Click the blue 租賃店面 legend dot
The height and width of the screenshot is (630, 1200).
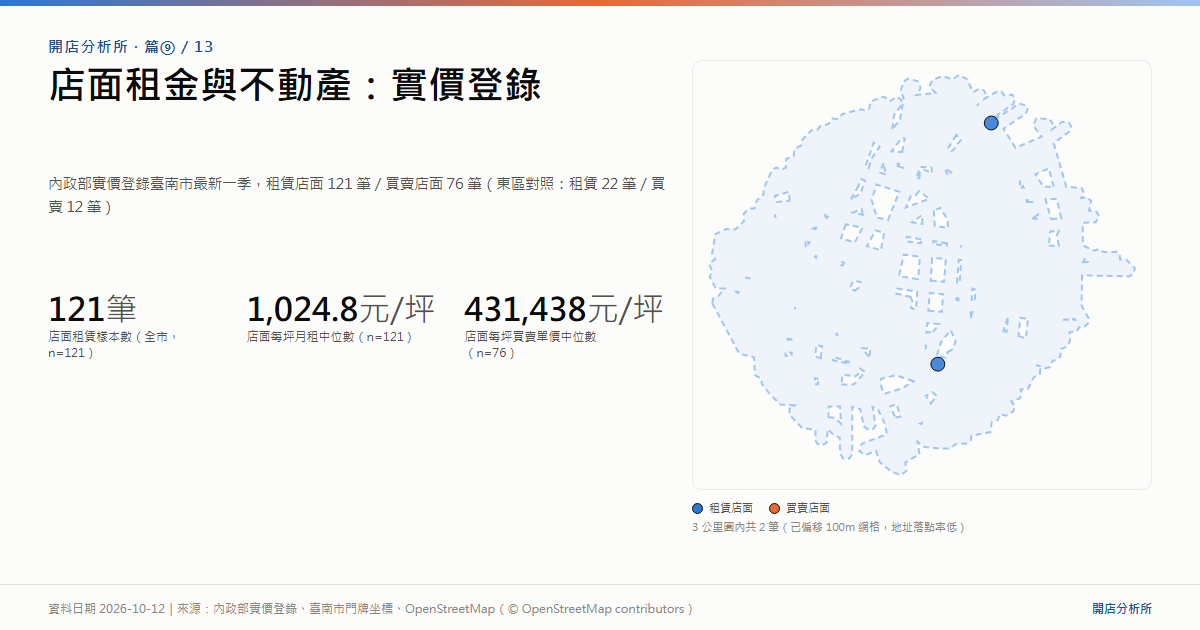point(697,508)
